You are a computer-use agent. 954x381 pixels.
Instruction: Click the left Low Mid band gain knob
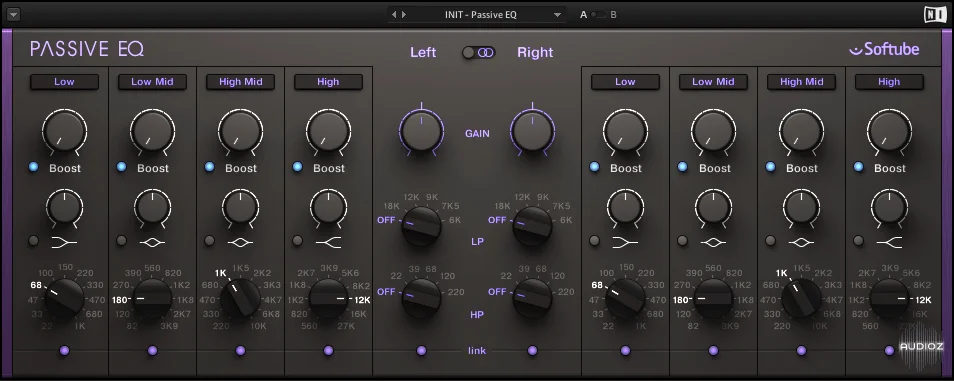tap(152, 131)
